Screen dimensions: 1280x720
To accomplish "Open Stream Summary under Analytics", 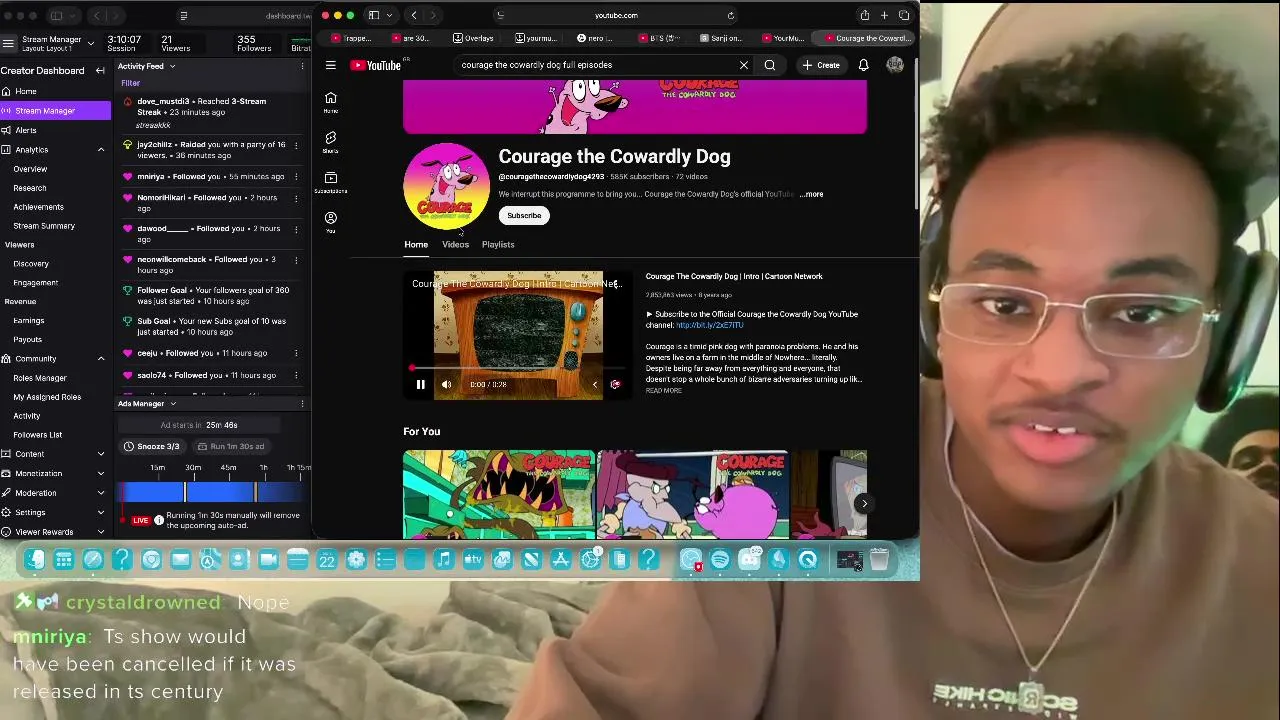I will [x=44, y=226].
